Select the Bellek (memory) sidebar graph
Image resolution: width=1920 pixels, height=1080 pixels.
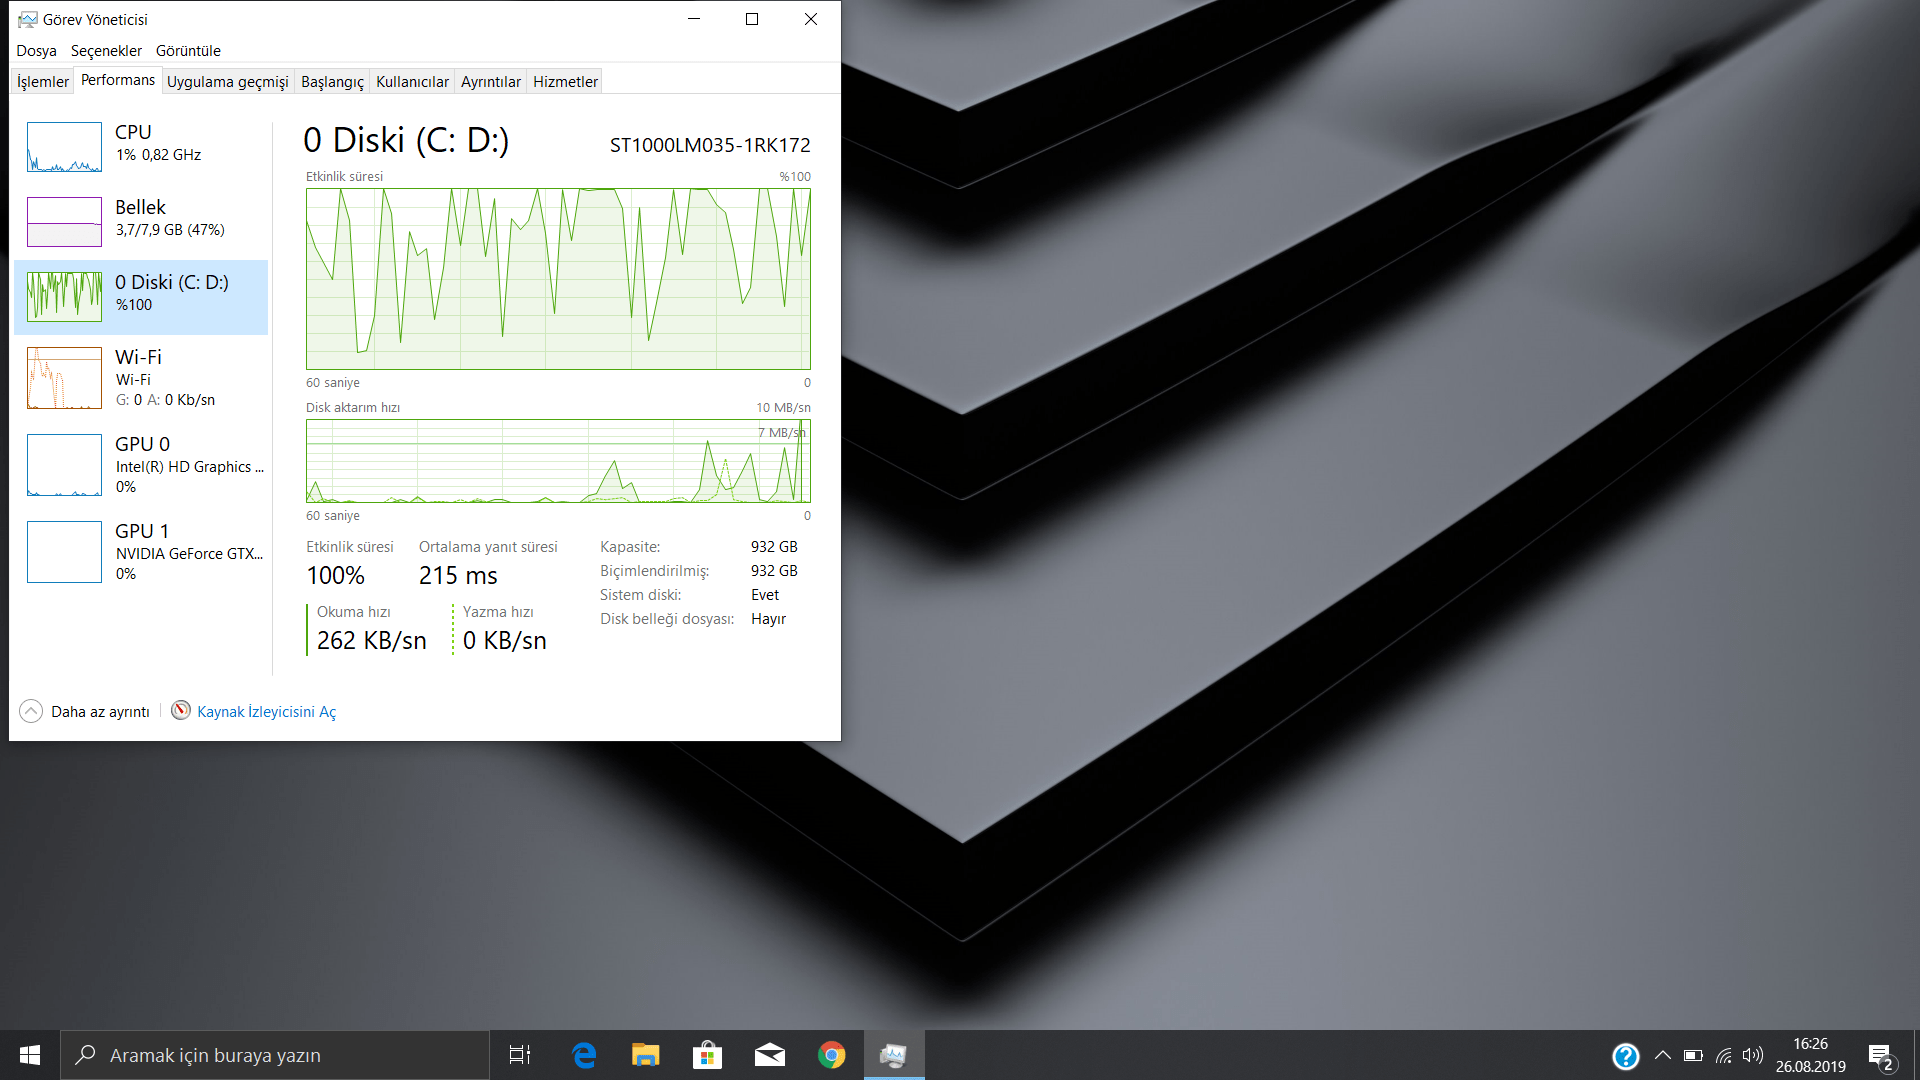[x=140, y=221]
